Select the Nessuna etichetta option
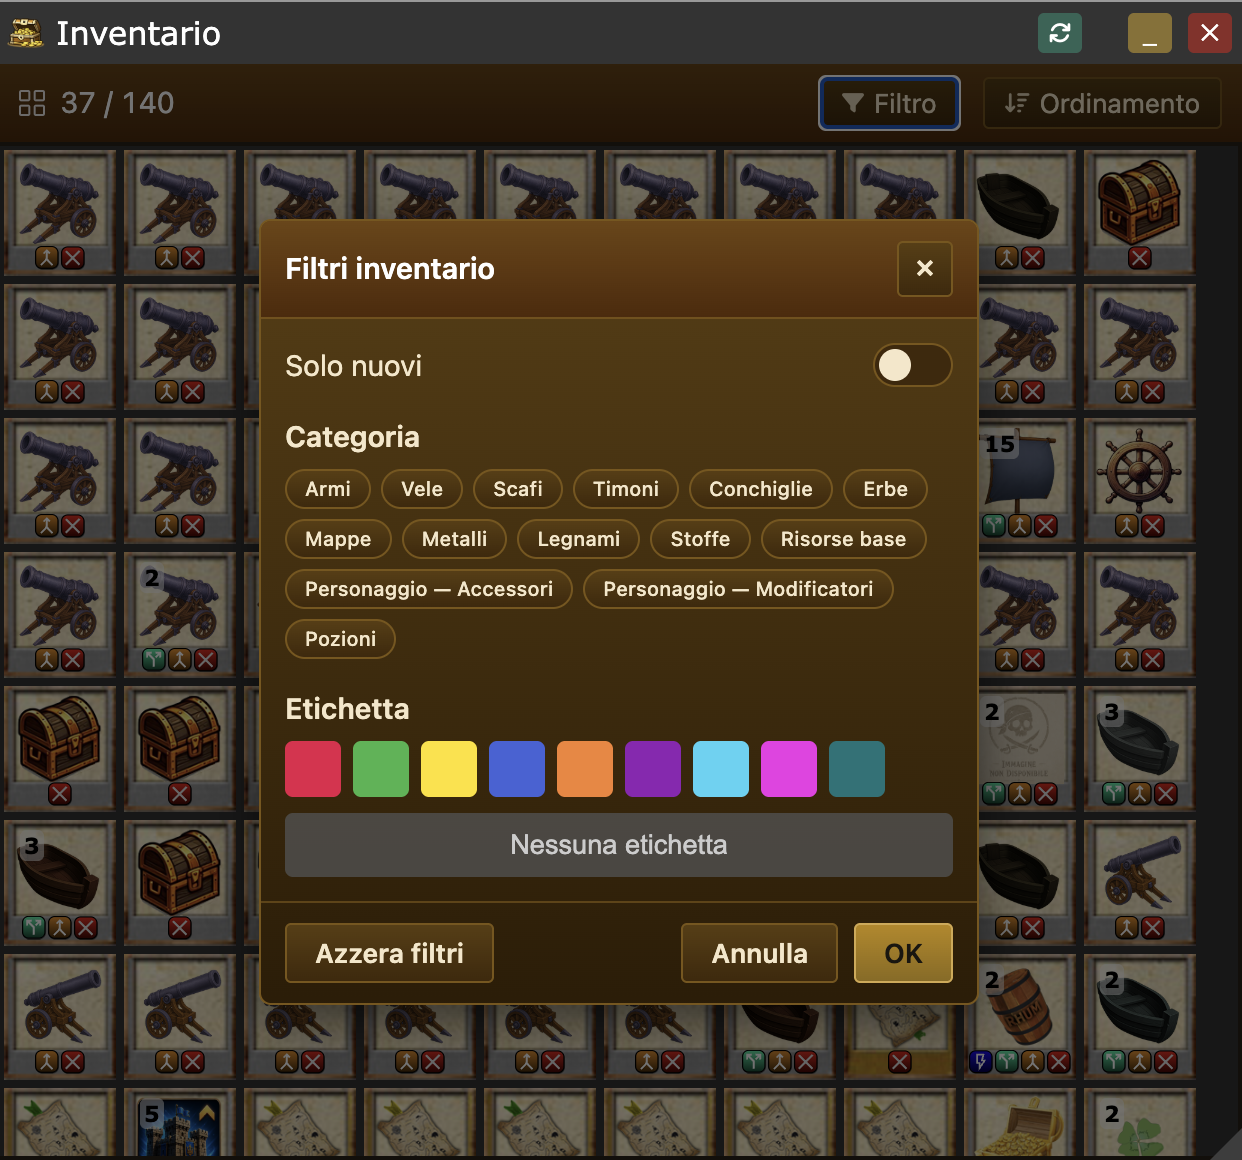Image resolution: width=1242 pixels, height=1160 pixels. tap(619, 845)
